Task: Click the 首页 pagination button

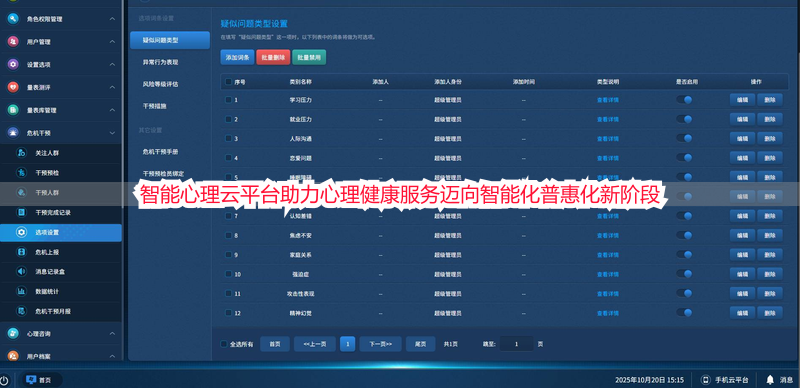Action: click(275, 344)
